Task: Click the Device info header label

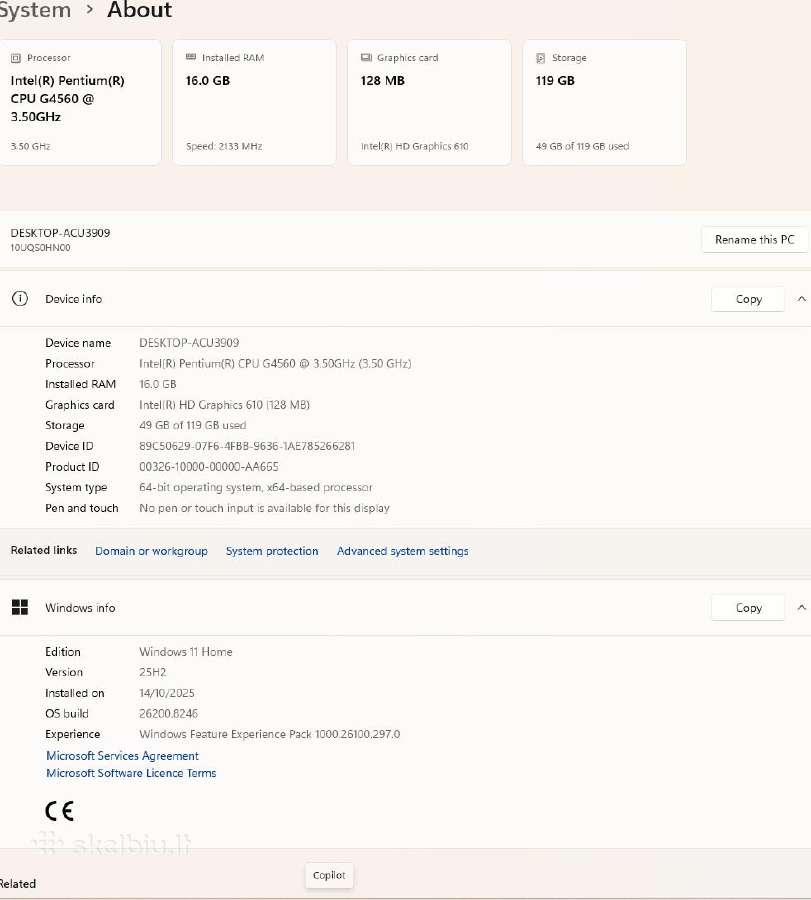Action: [73, 299]
